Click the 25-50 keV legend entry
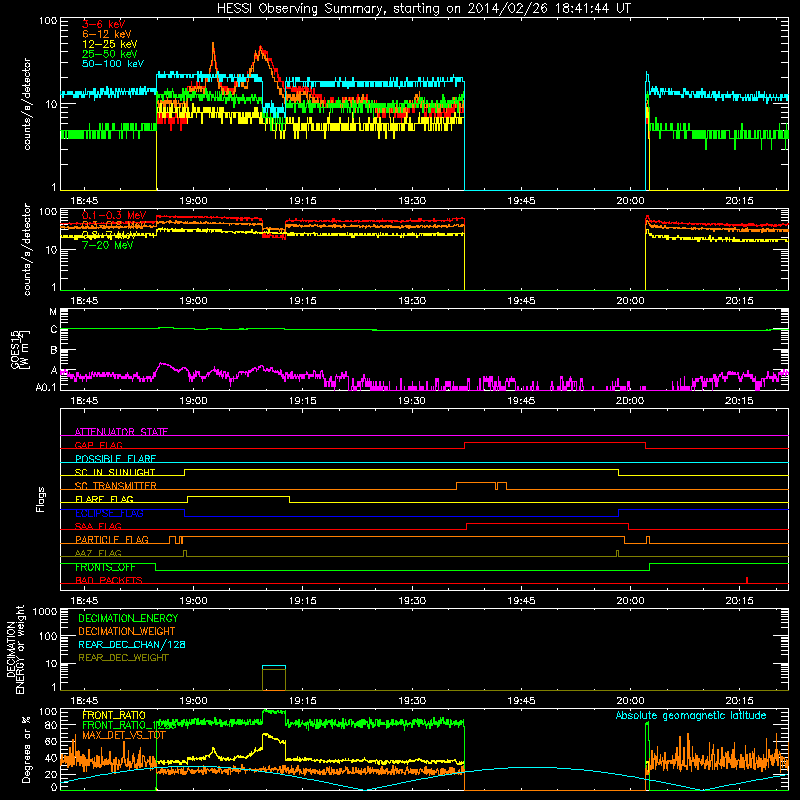 pos(110,54)
